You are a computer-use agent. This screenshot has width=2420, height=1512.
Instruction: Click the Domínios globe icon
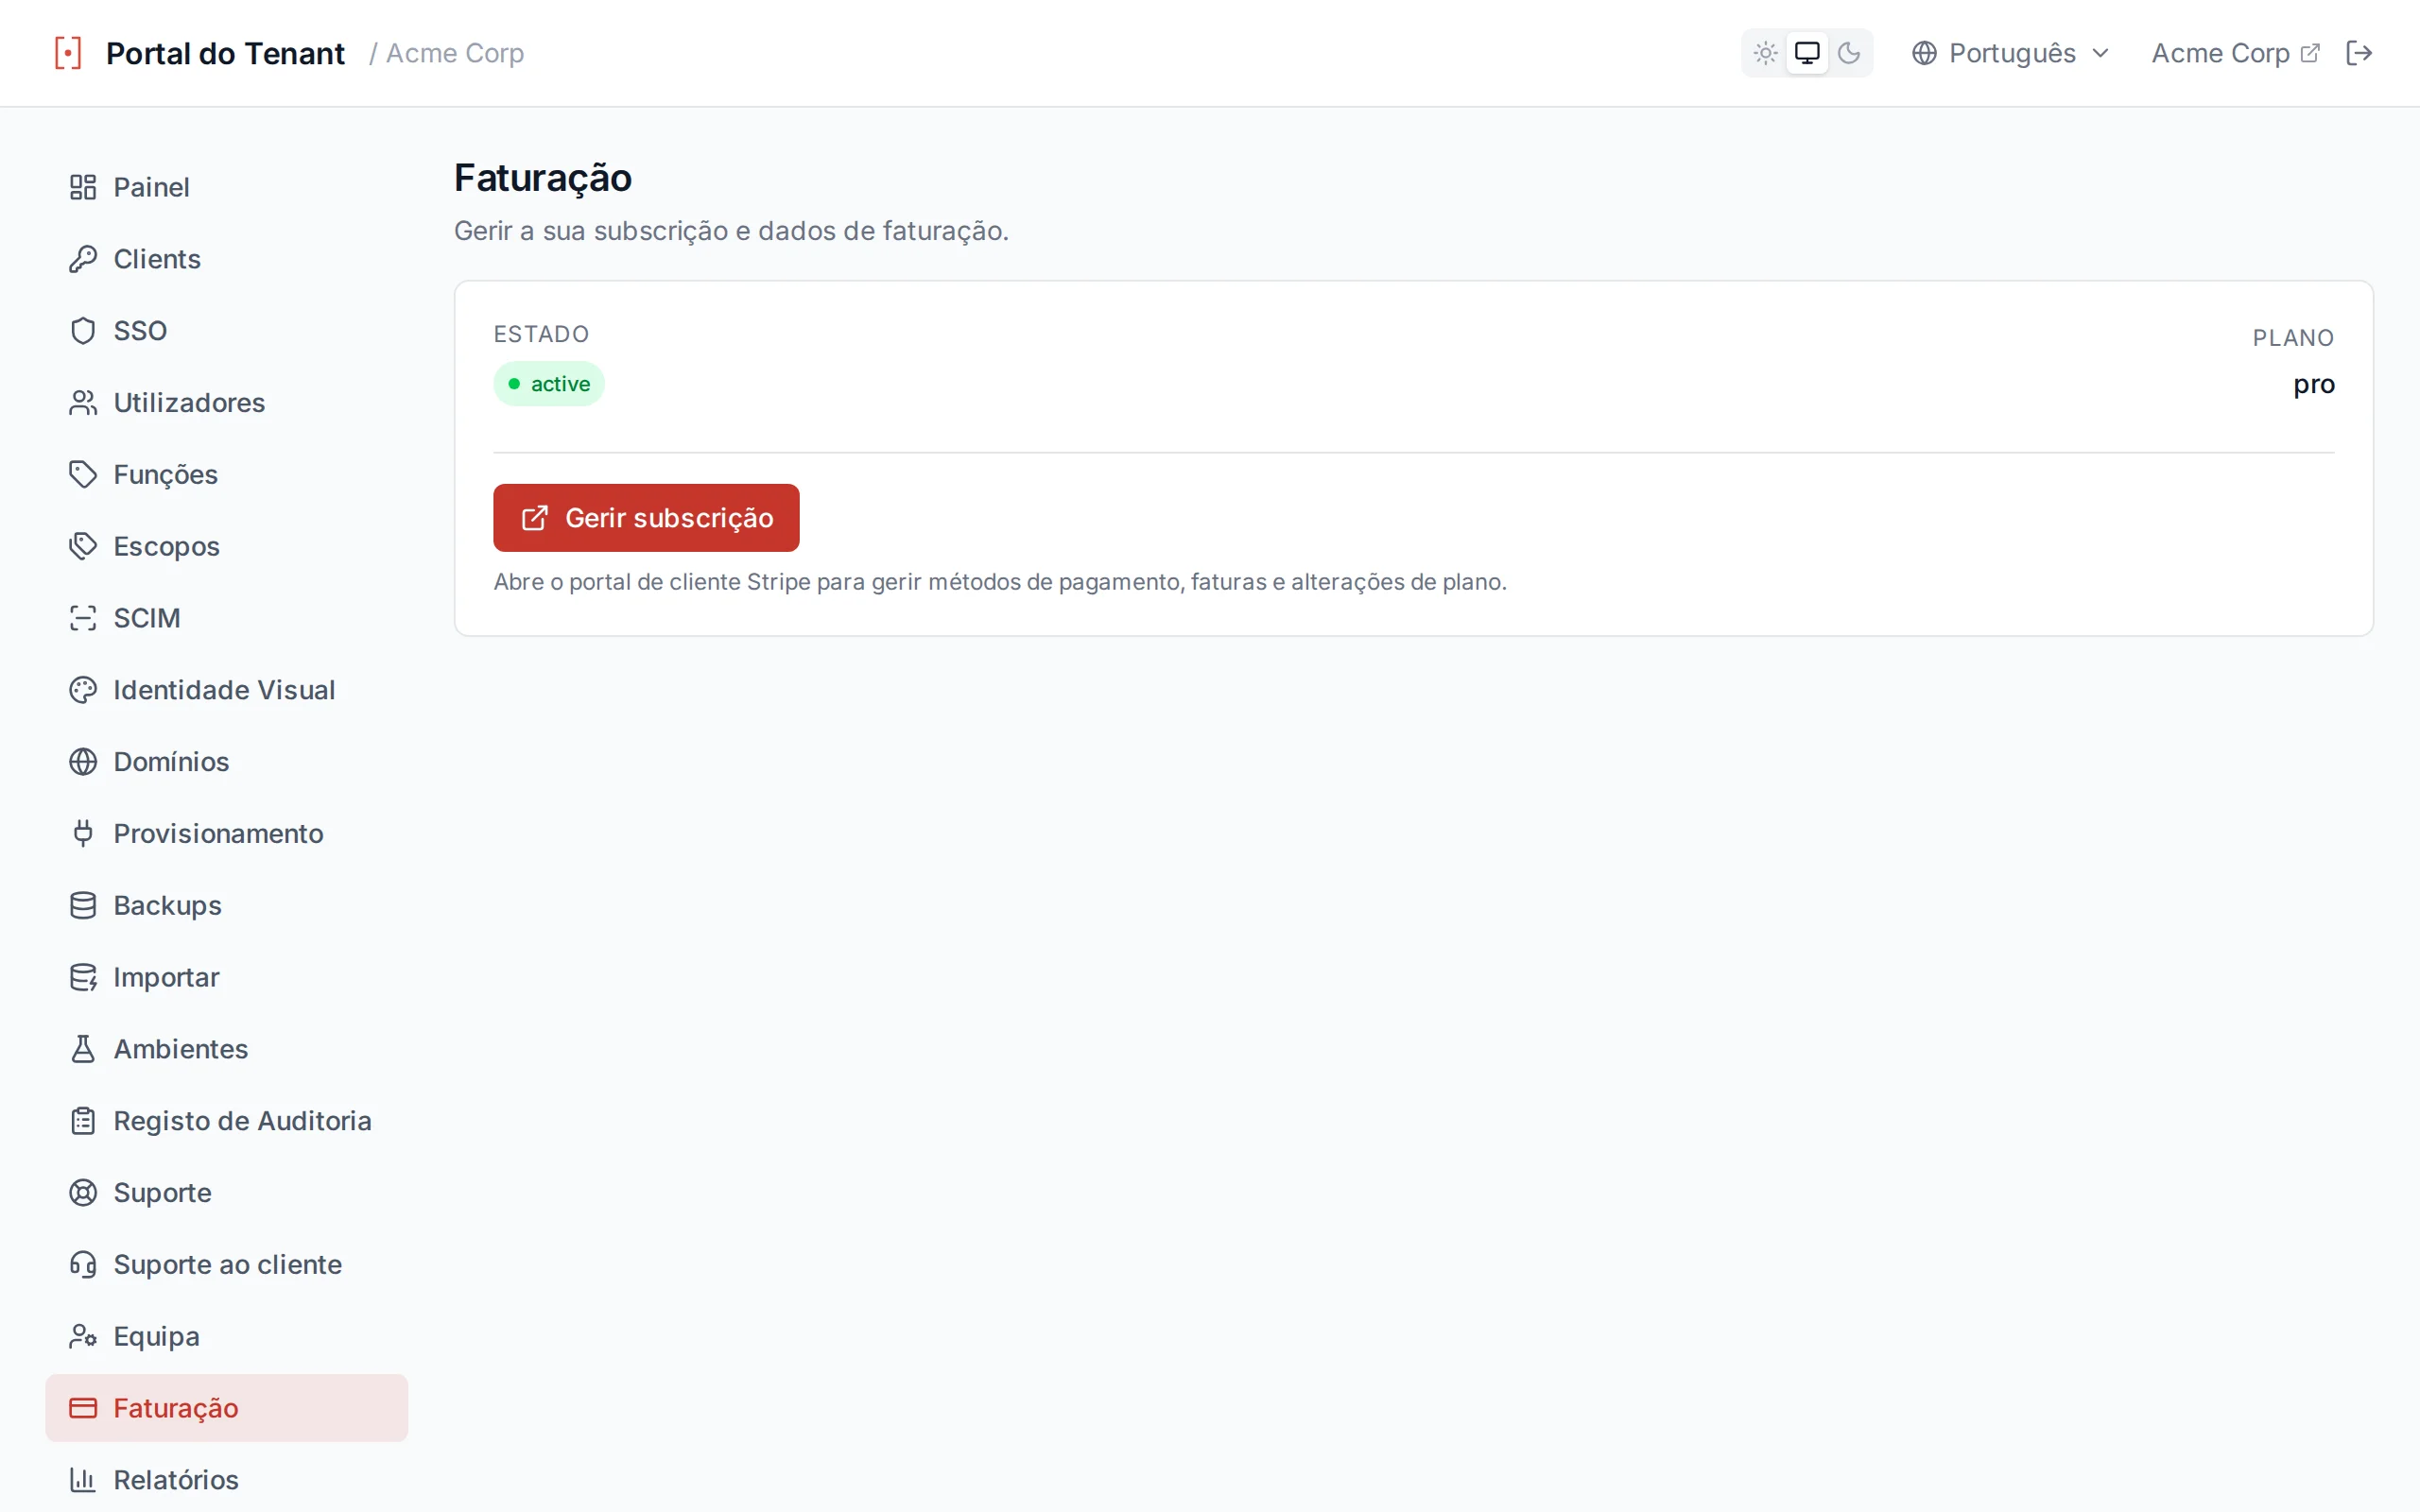coord(83,762)
